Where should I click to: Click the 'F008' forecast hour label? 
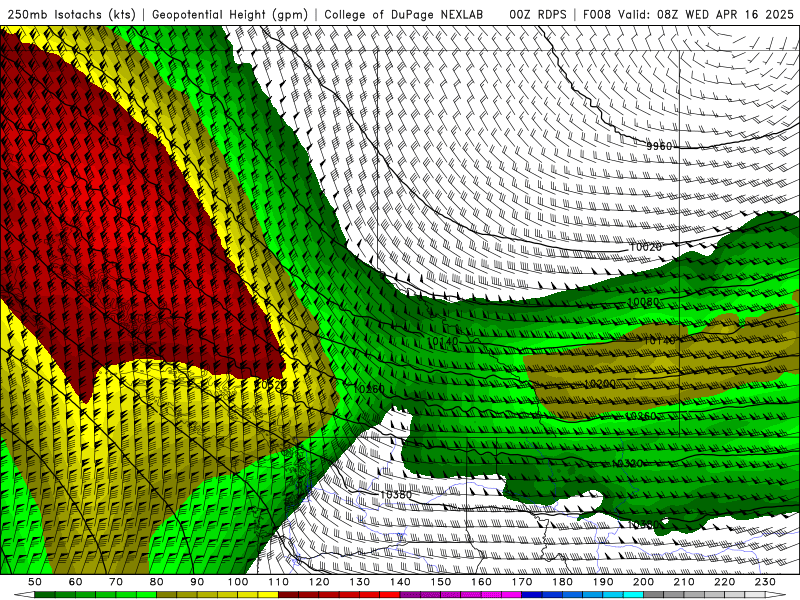(597, 15)
